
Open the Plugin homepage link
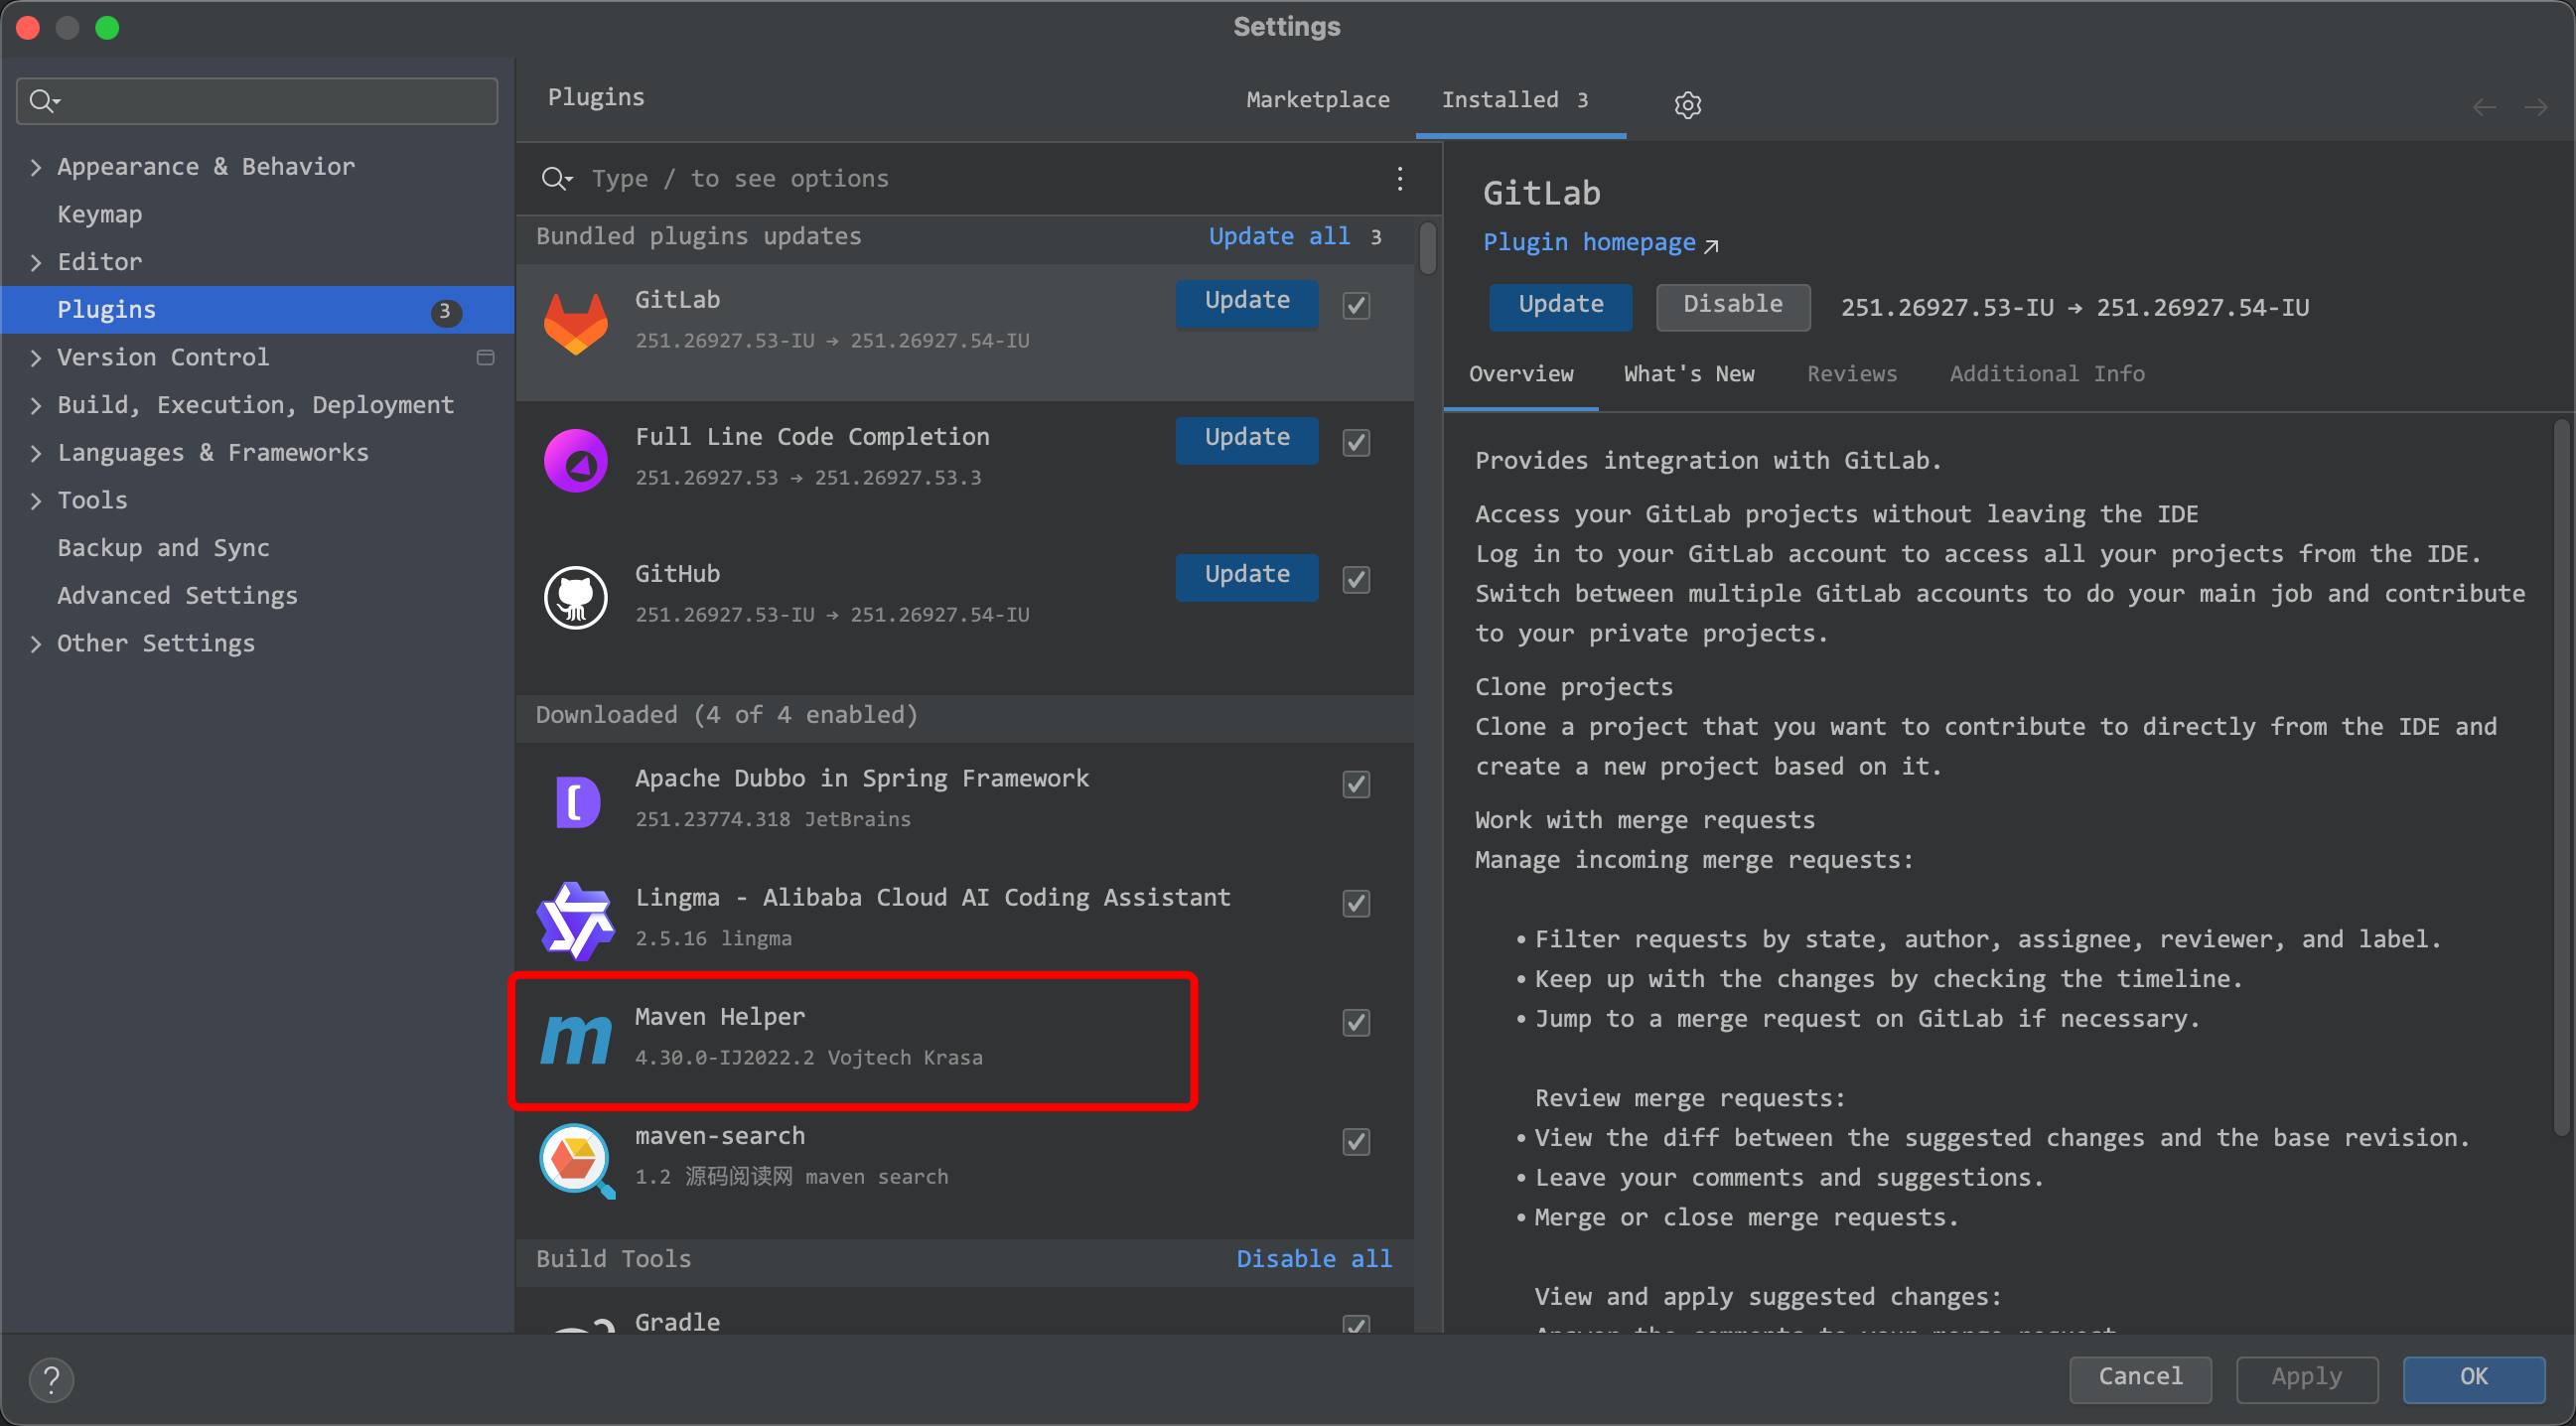tap(1588, 243)
